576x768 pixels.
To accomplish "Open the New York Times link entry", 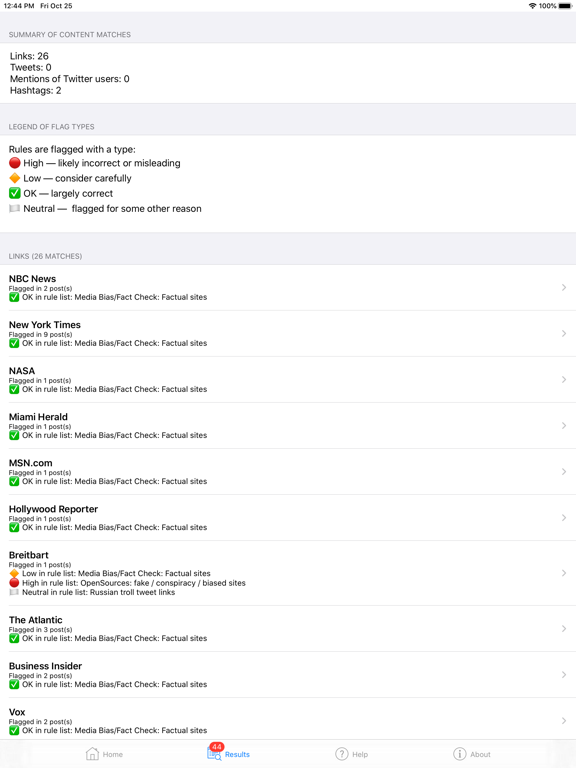I will [288, 334].
